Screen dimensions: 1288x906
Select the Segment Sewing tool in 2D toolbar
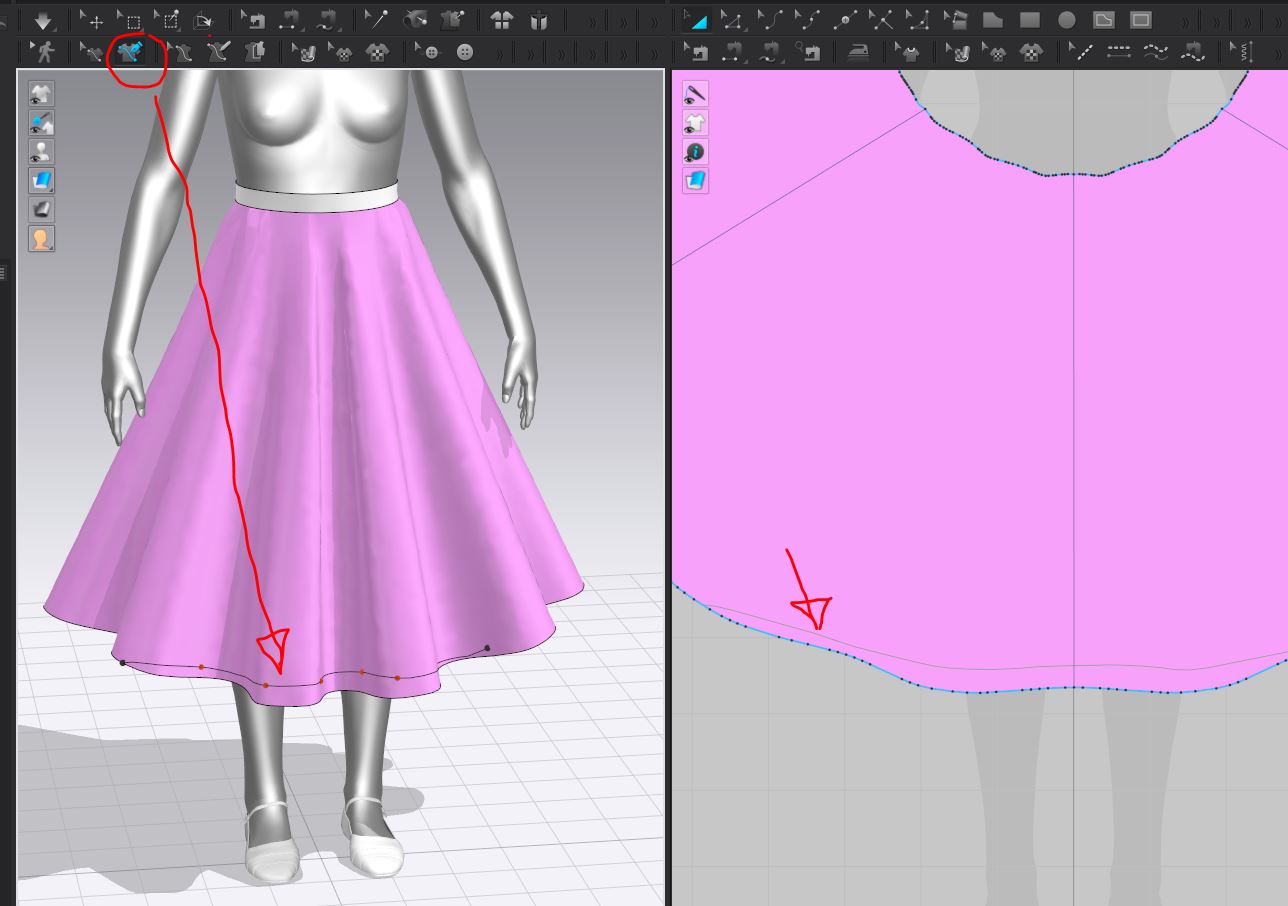click(698, 52)
